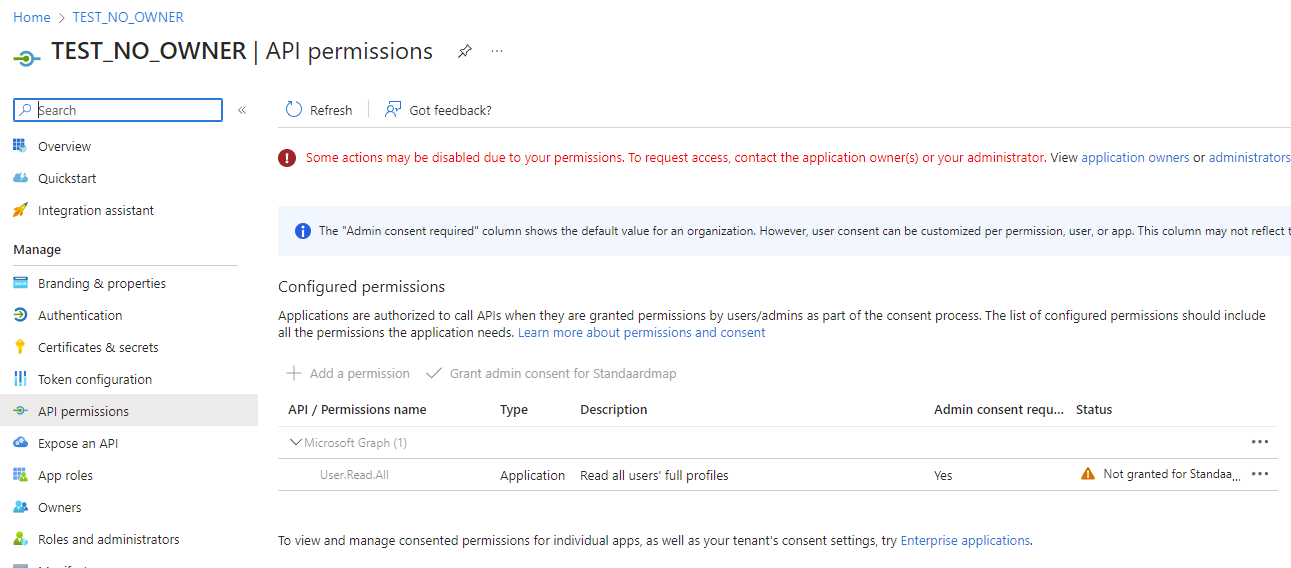The height and width of the screenshot is (568, 1291).
Task: Open Learn more about permissions and consent
Action: pos(642,332)
